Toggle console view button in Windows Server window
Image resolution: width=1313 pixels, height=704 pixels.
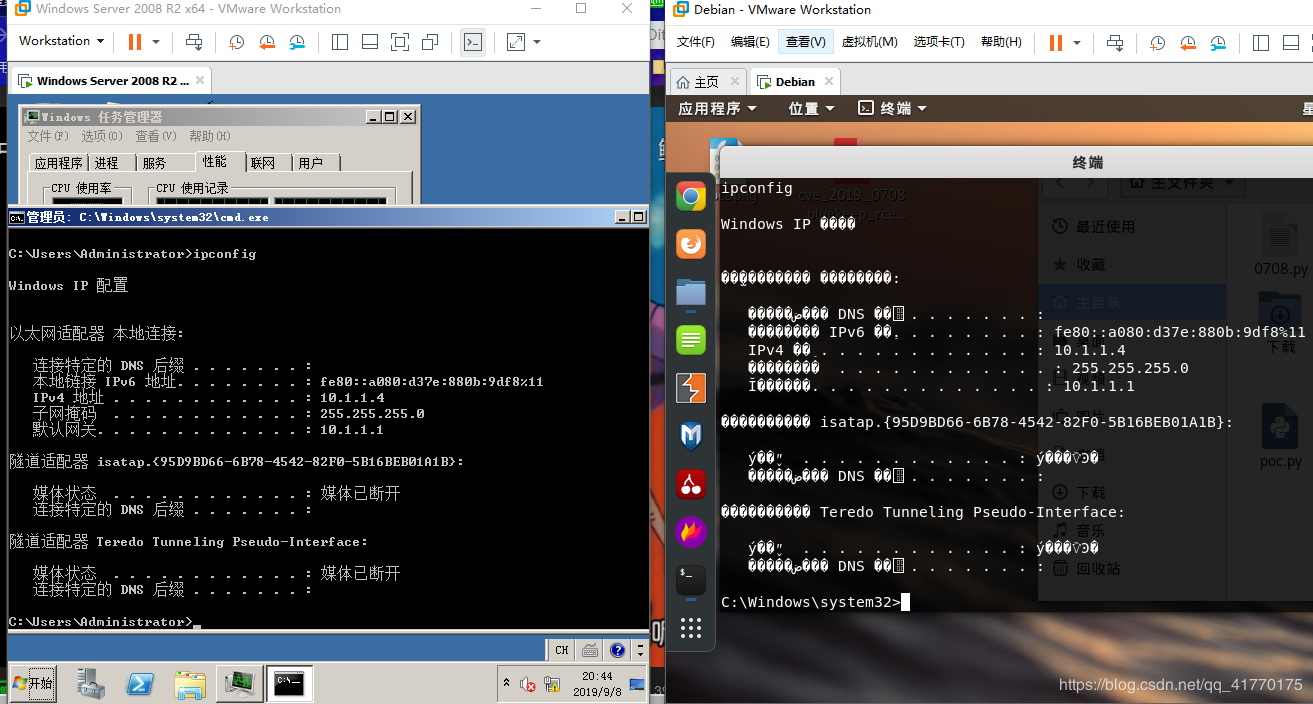coord(473,42)
